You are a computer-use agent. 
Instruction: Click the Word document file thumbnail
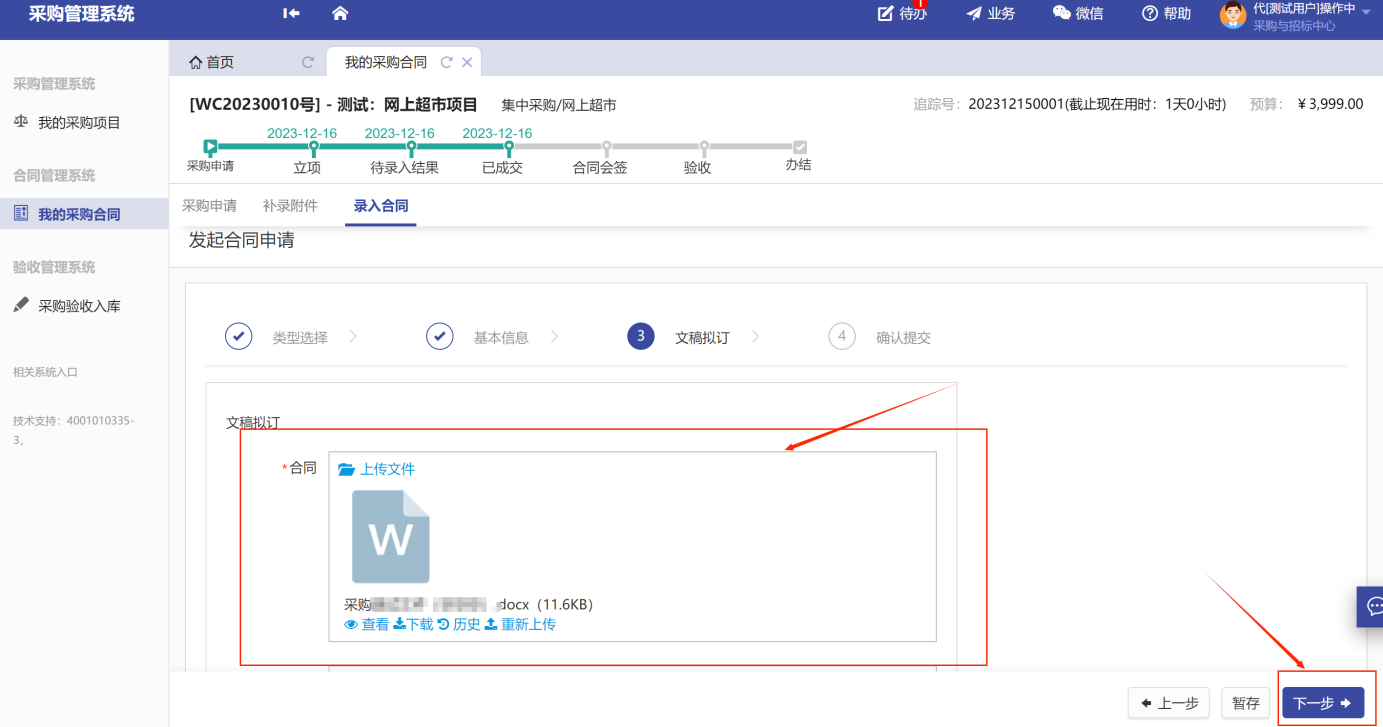[x=390, y=537]
